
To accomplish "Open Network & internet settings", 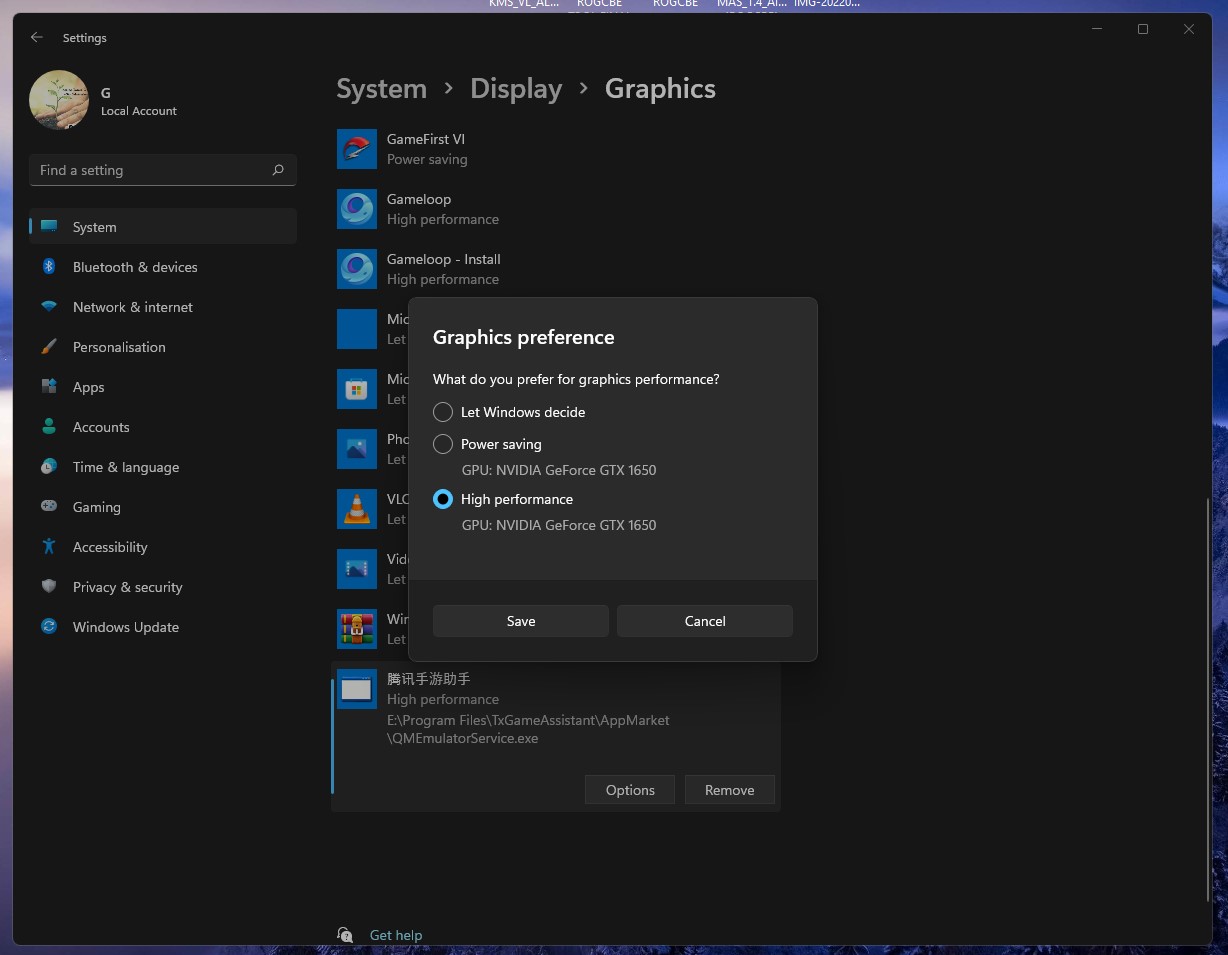I will 163,307.
